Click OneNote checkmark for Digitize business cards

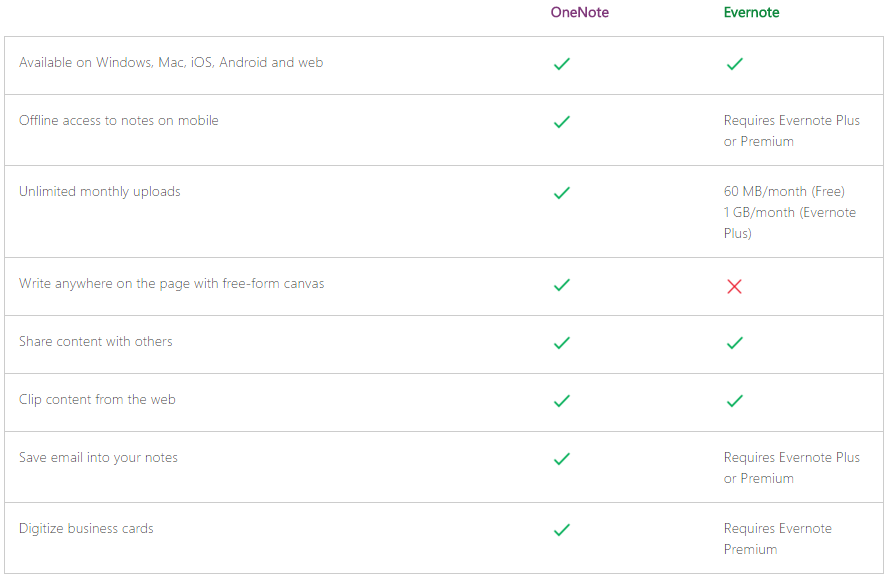coord(562,530)
